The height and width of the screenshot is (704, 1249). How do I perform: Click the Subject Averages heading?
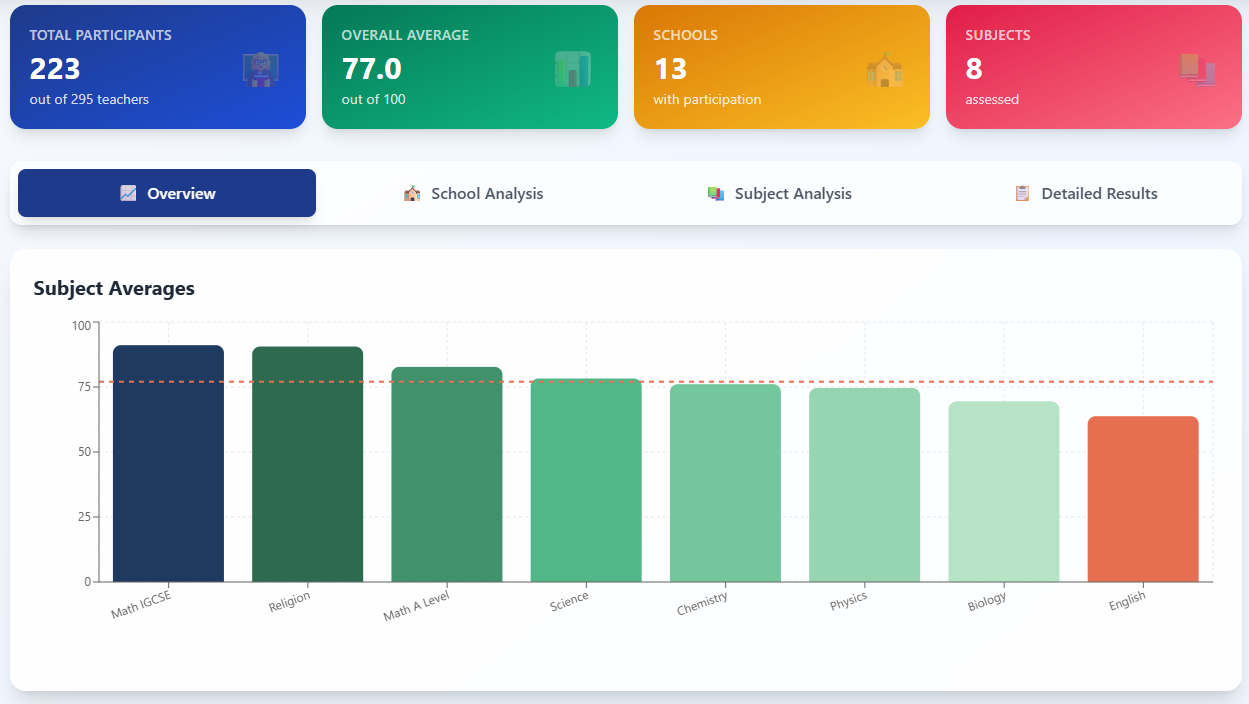pyautogui.click(x=116, y=288)
